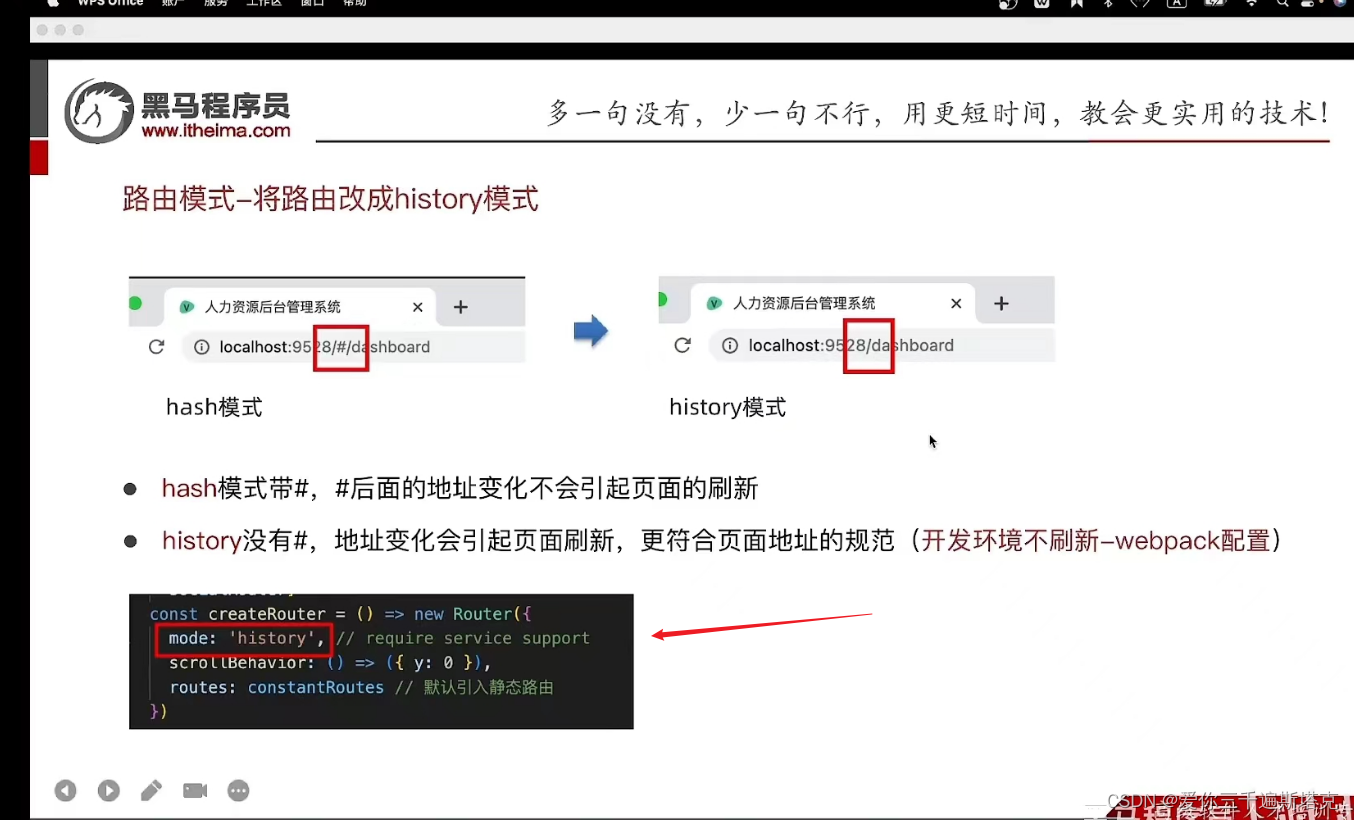Advance to the next slide

coord(108,790)
